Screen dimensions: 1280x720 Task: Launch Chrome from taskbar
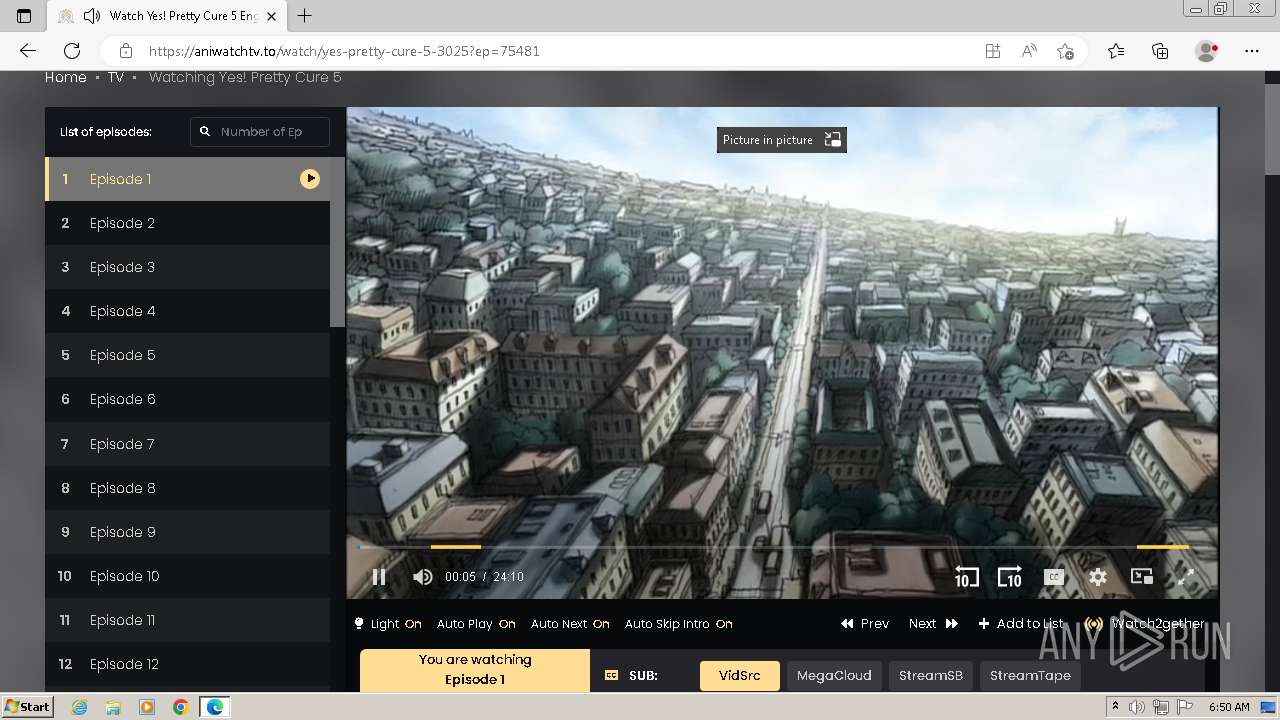(x=181, y=707)
